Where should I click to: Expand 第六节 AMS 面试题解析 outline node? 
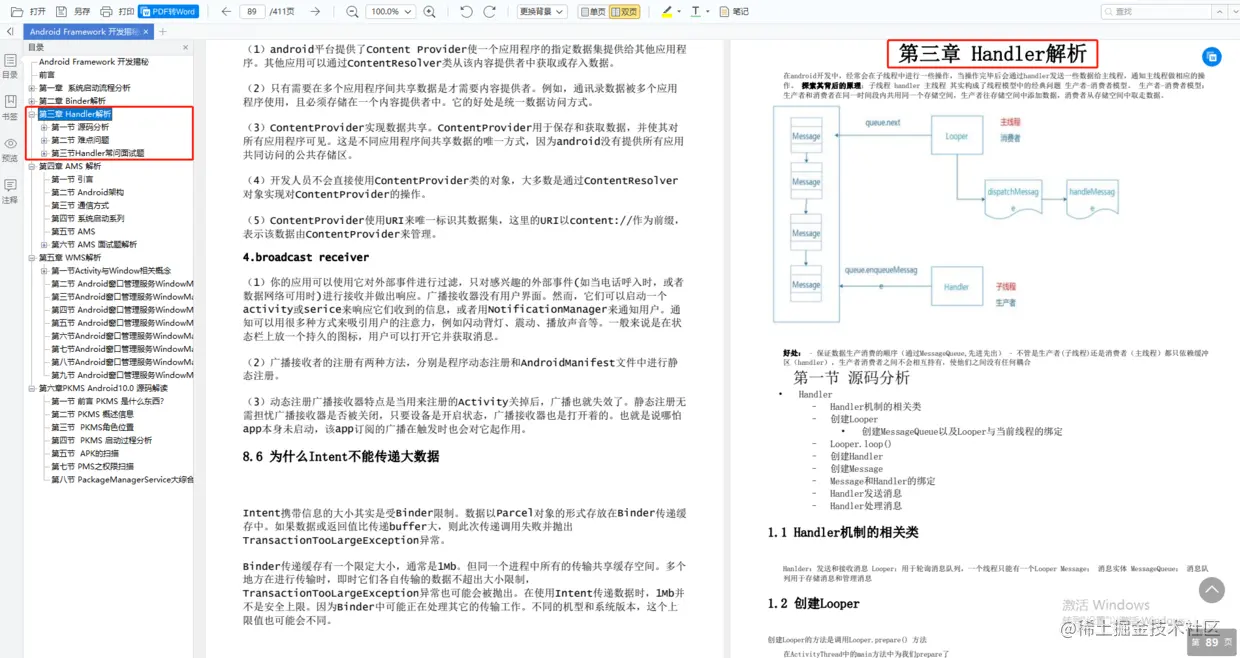pos(44,244)
